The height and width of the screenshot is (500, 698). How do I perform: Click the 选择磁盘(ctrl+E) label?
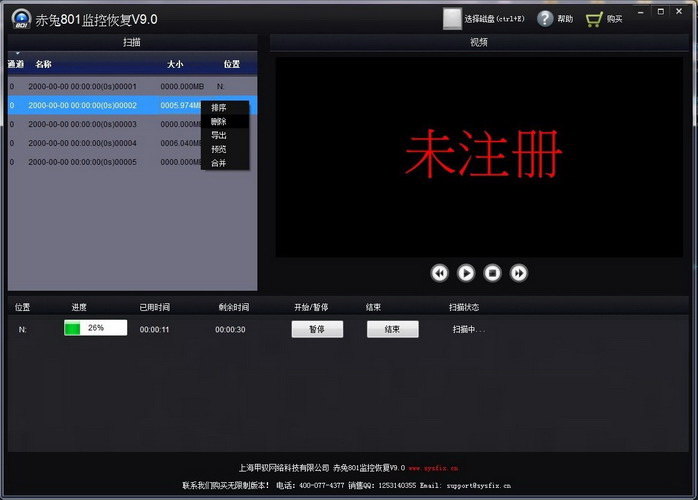(x=495, y=19)
